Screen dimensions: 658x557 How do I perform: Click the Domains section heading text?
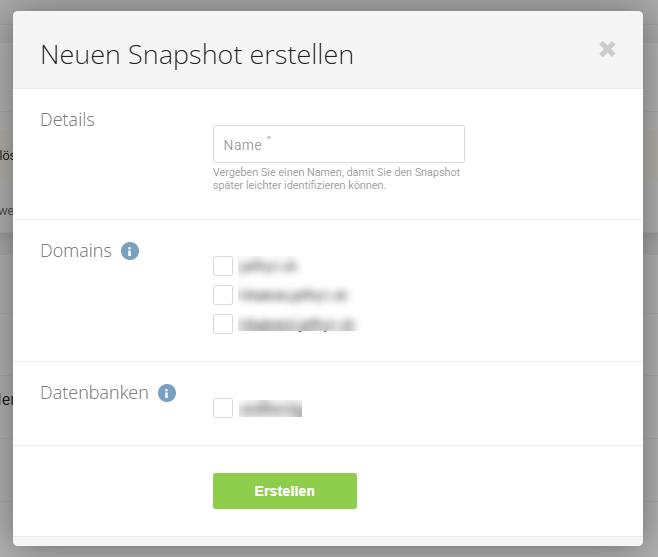(x=76, y=251)
